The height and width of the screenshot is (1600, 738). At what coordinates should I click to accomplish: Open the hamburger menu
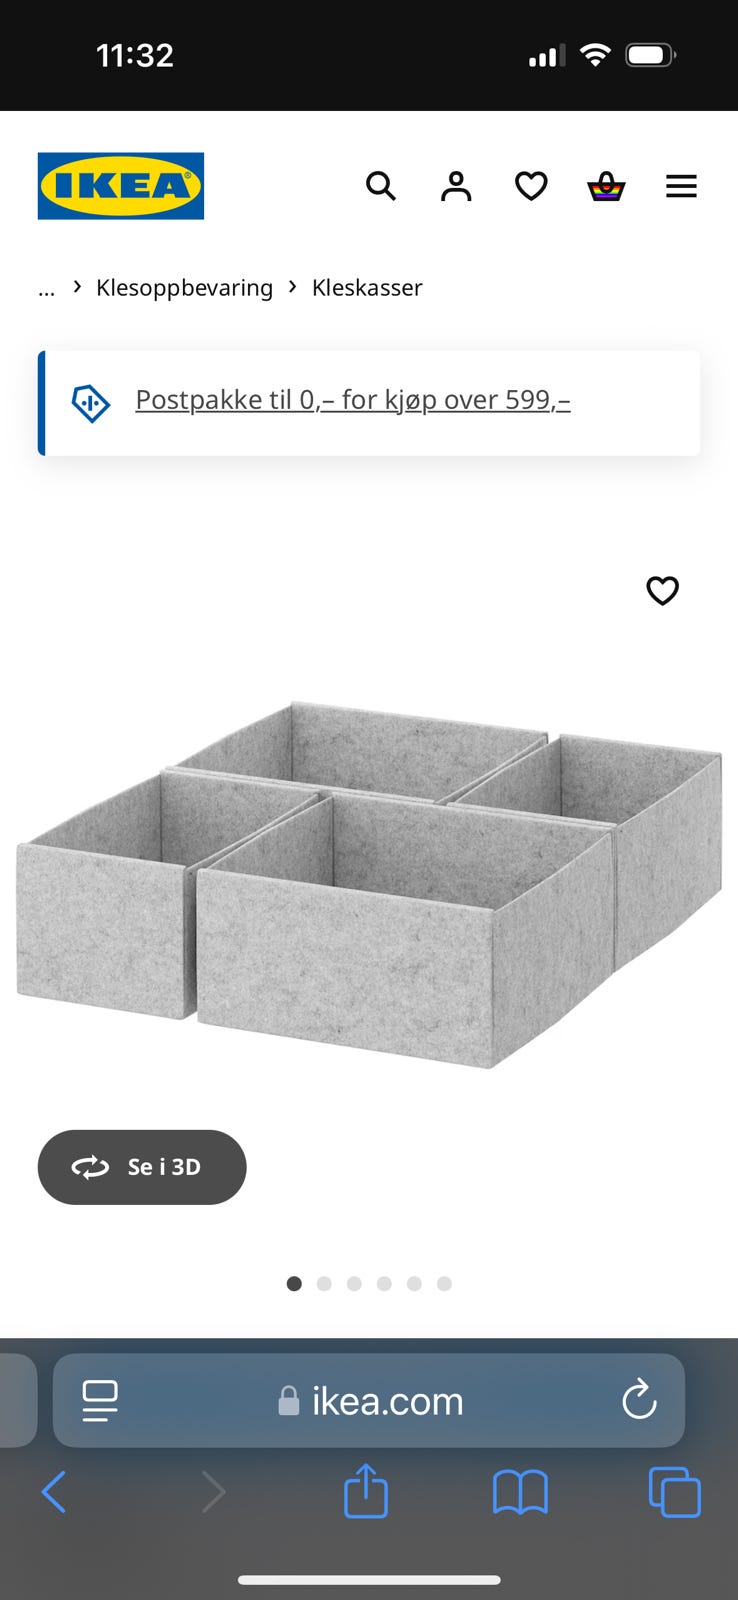click(681, 186)
